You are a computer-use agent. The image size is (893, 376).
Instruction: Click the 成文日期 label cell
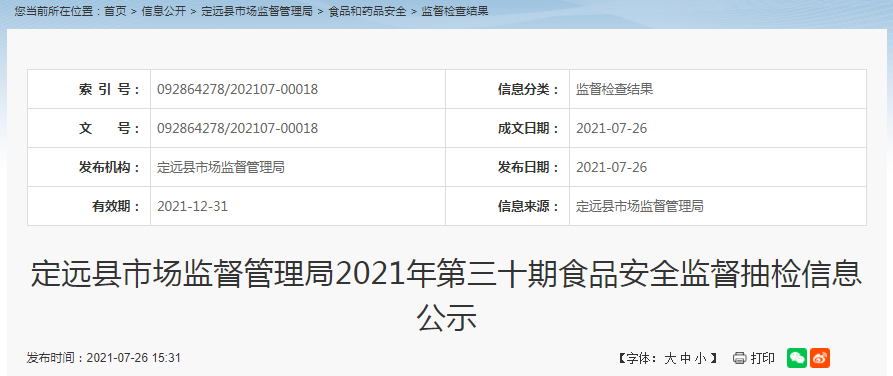(x=507, y=128)
